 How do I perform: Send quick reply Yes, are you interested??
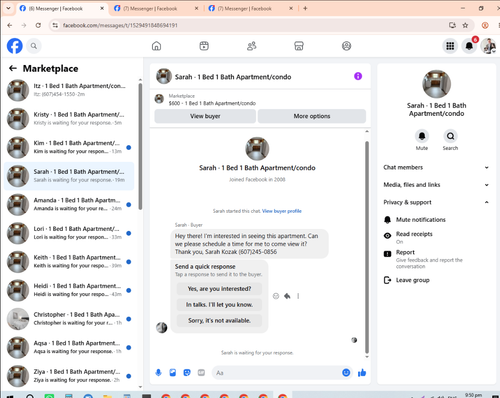(219, 289)
